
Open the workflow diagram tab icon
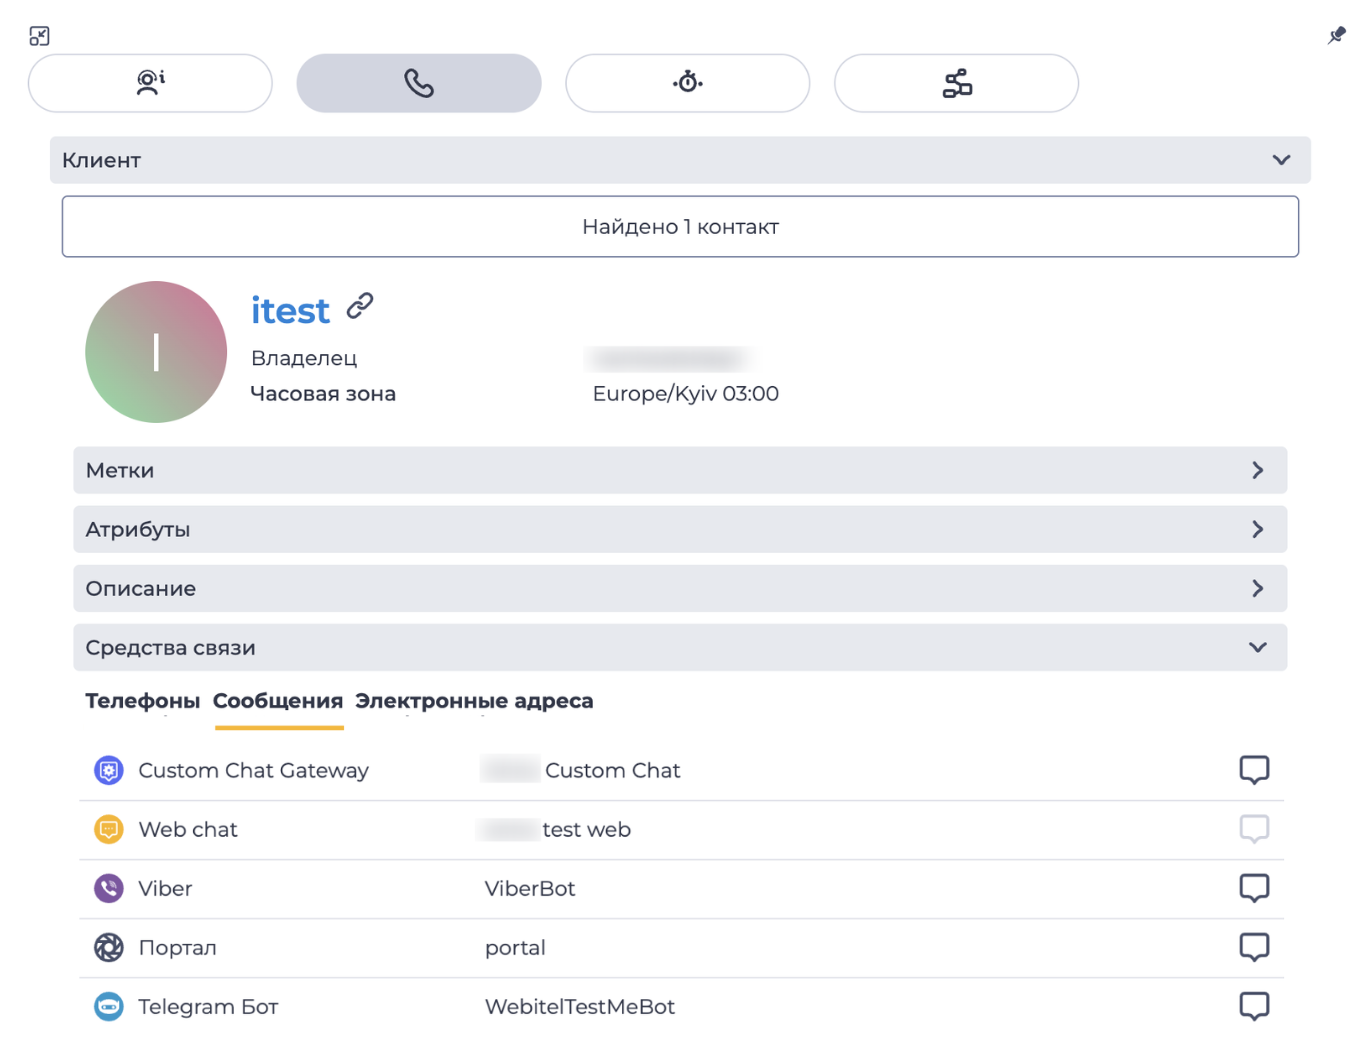tap(957, 83)
